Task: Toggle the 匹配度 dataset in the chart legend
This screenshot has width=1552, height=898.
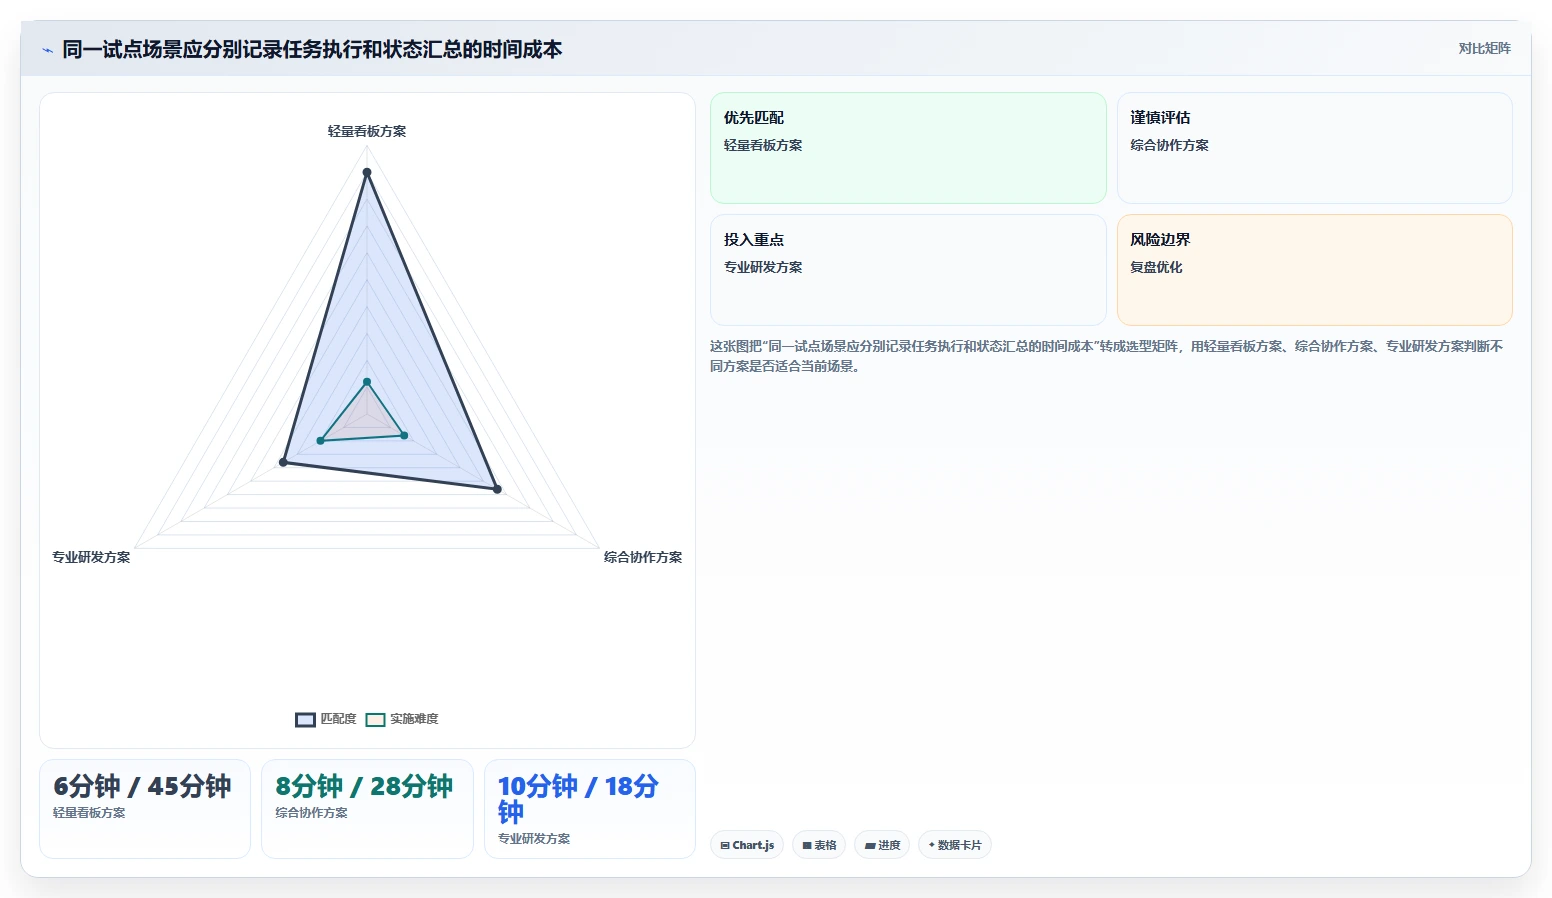Action: tap(326, 719)
